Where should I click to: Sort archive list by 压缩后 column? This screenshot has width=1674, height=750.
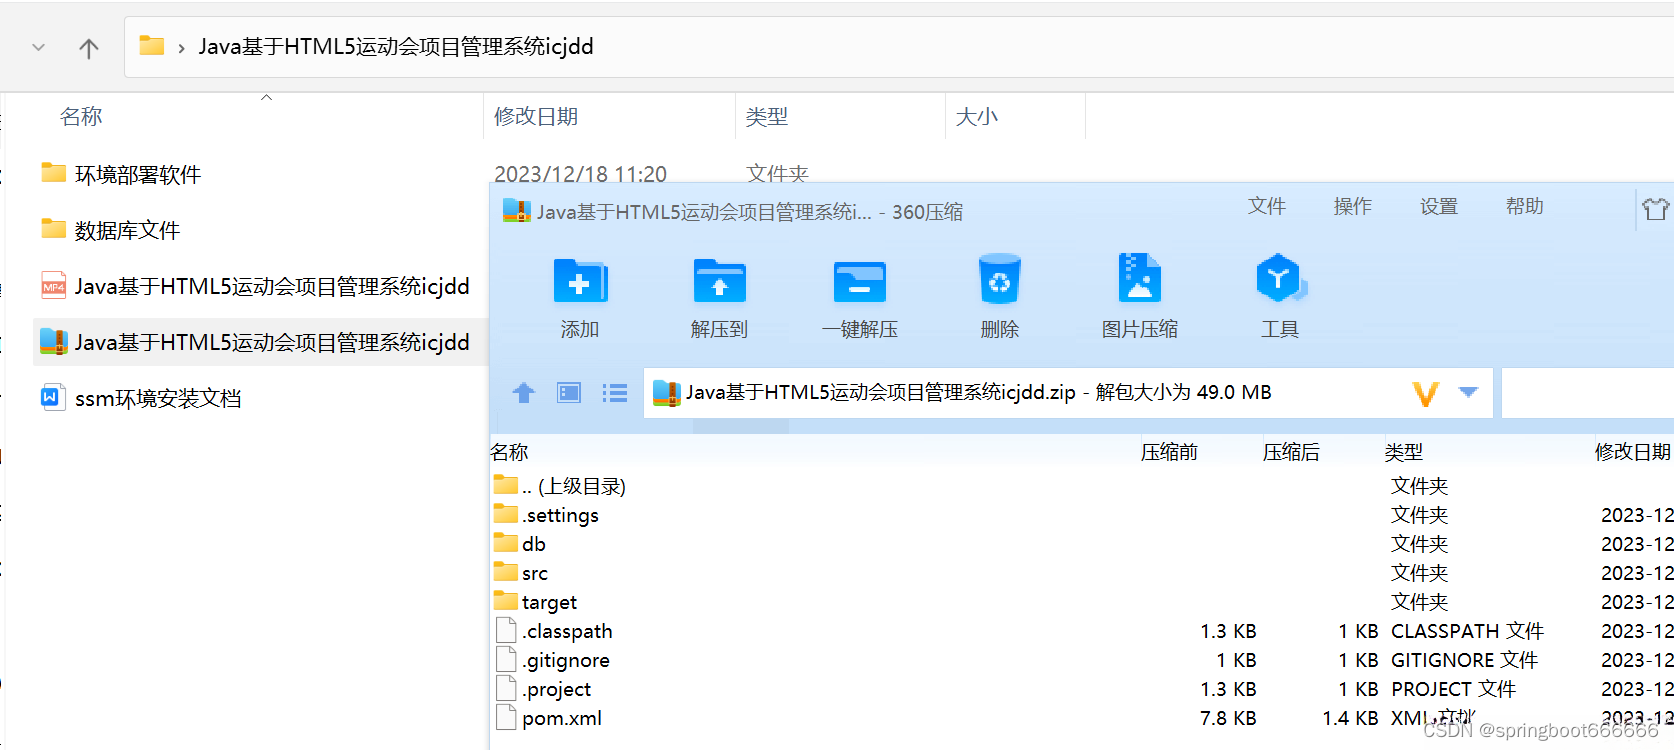[1291, 452]
